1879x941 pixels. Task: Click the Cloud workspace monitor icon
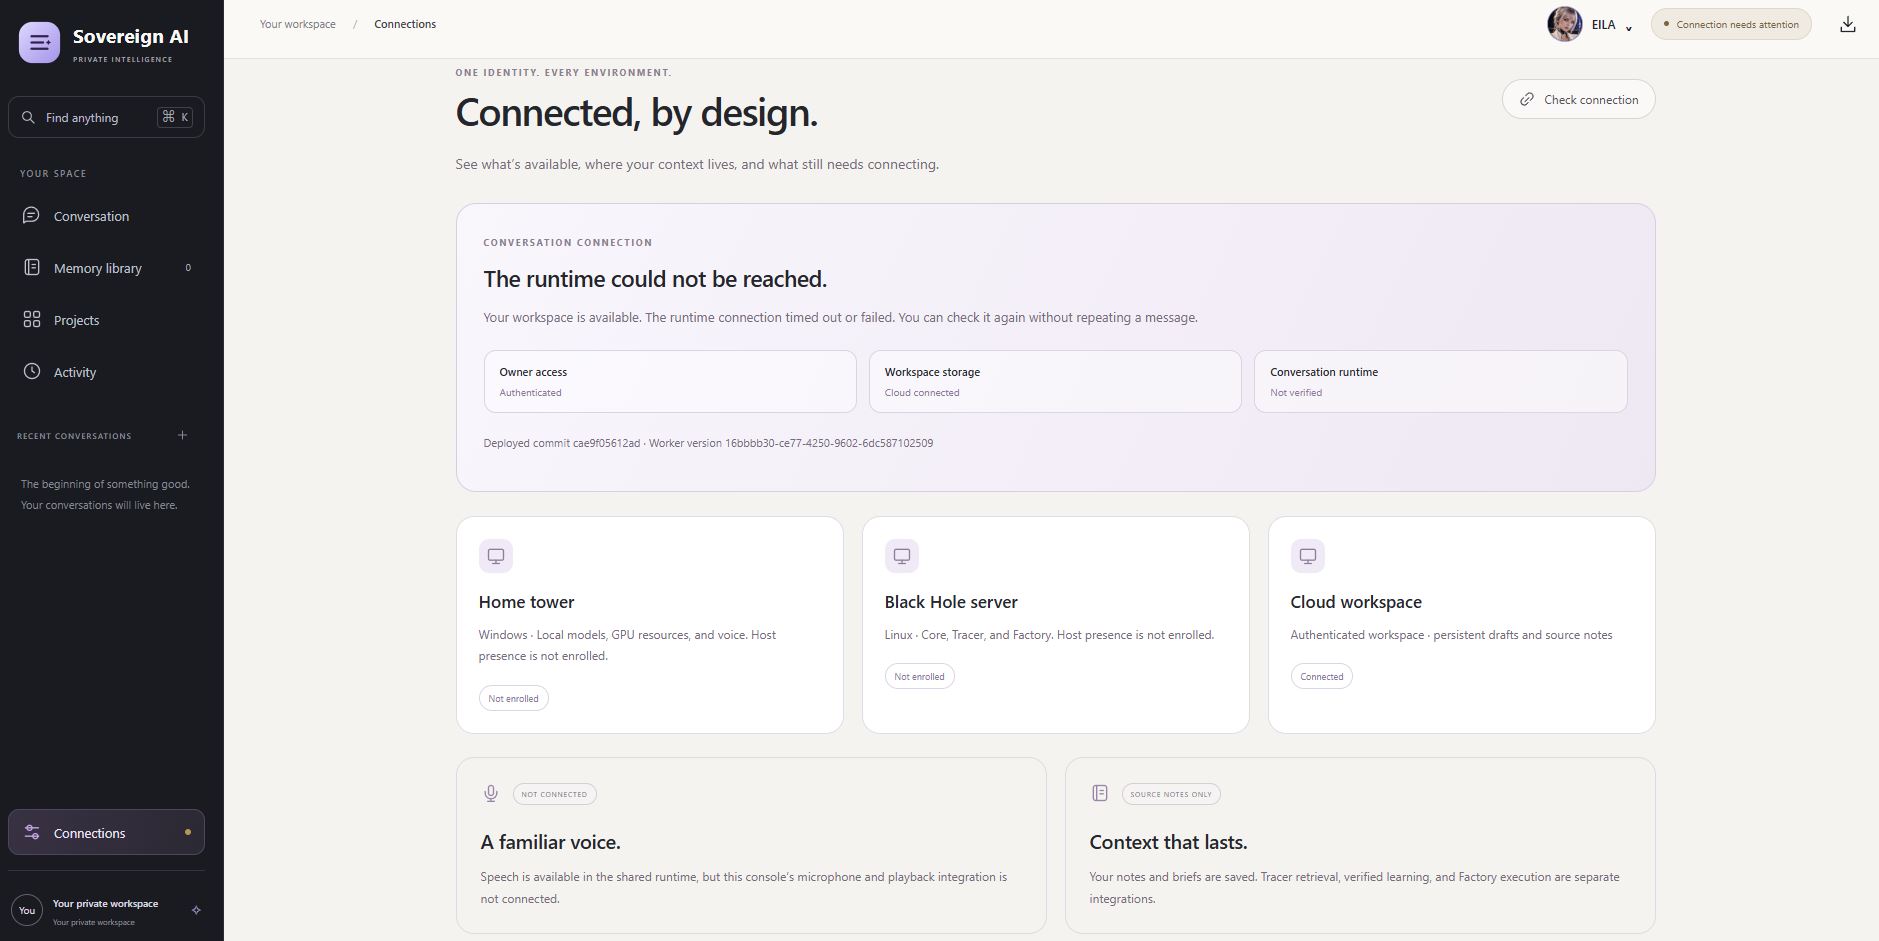(1308, 556)
